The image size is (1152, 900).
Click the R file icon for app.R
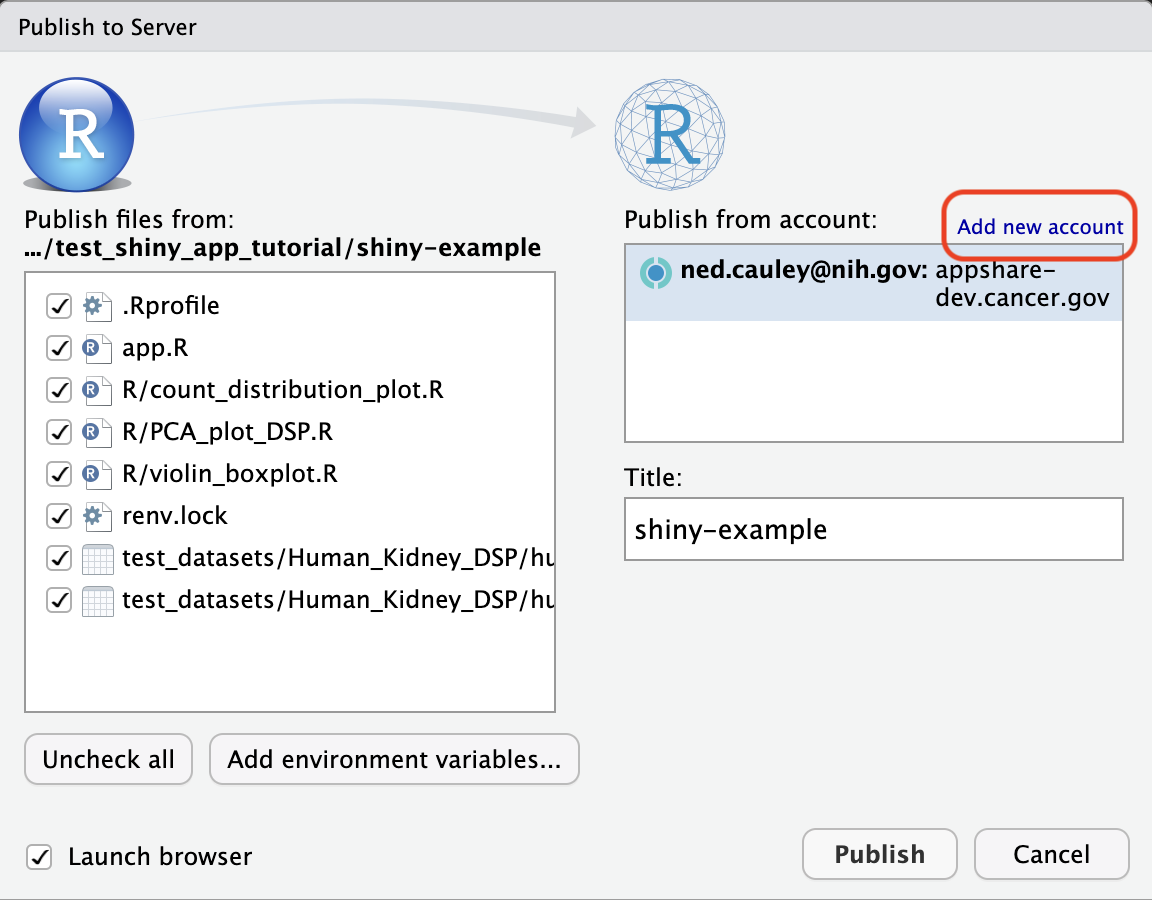click(x=95, y=348)
